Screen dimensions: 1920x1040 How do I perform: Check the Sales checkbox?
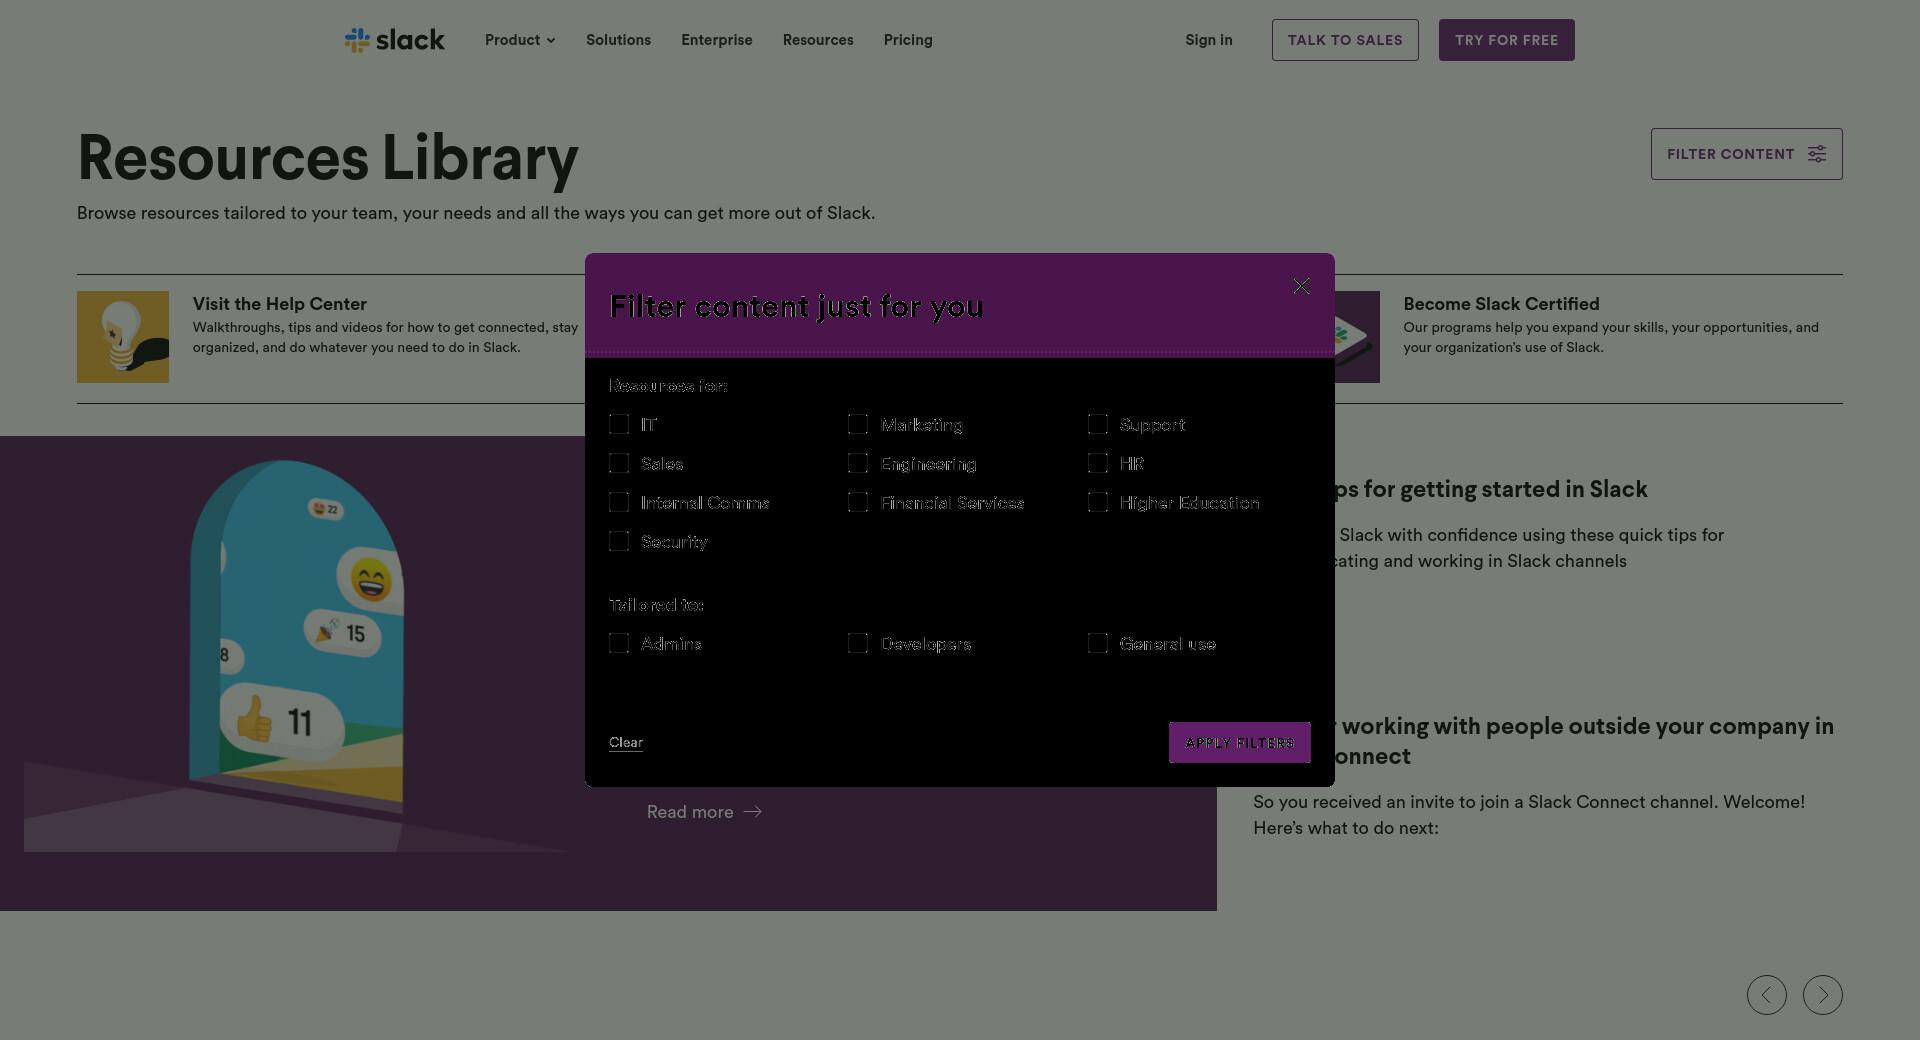(619, 463)
